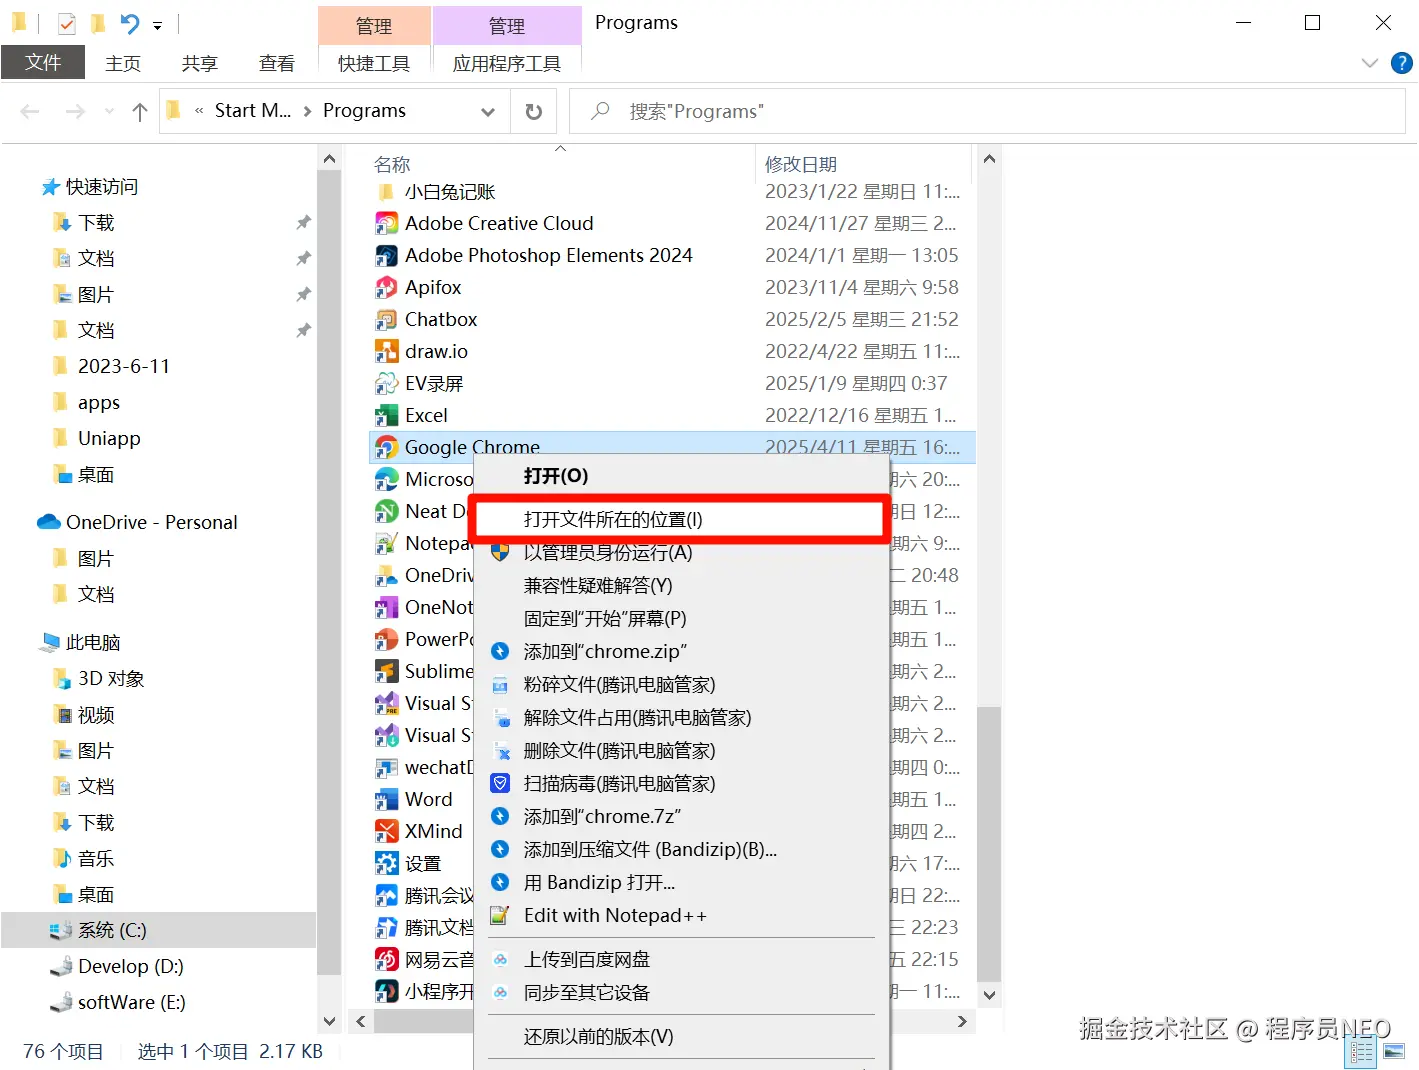Click the breadcrumb arrow after Start M...
The height and width of the screenshot is (1070, 1419).
pos(307,111)
